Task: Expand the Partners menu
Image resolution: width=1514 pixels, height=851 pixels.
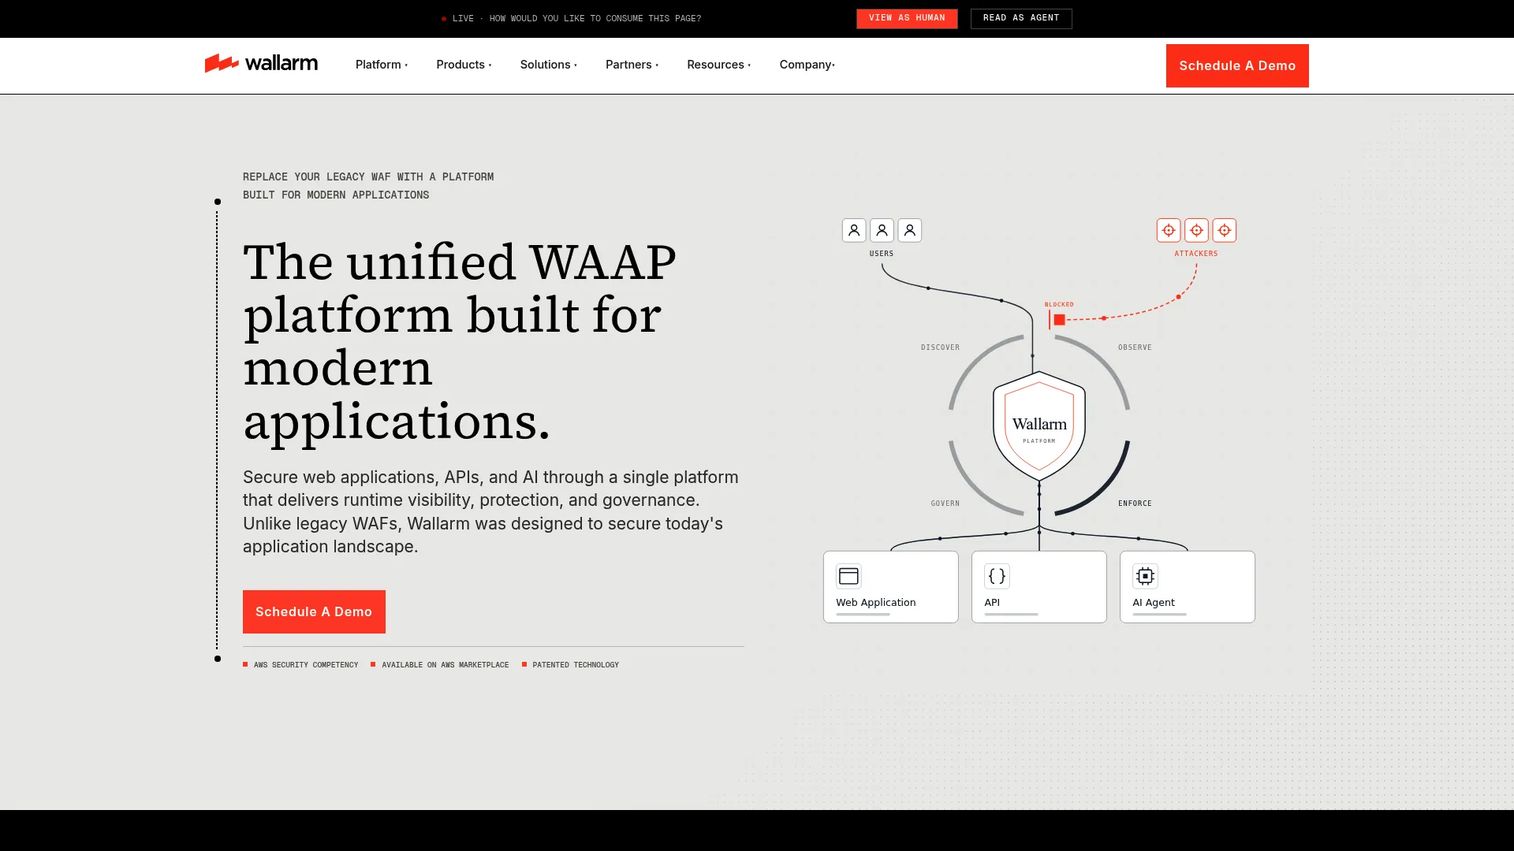Action: [631, 65]
